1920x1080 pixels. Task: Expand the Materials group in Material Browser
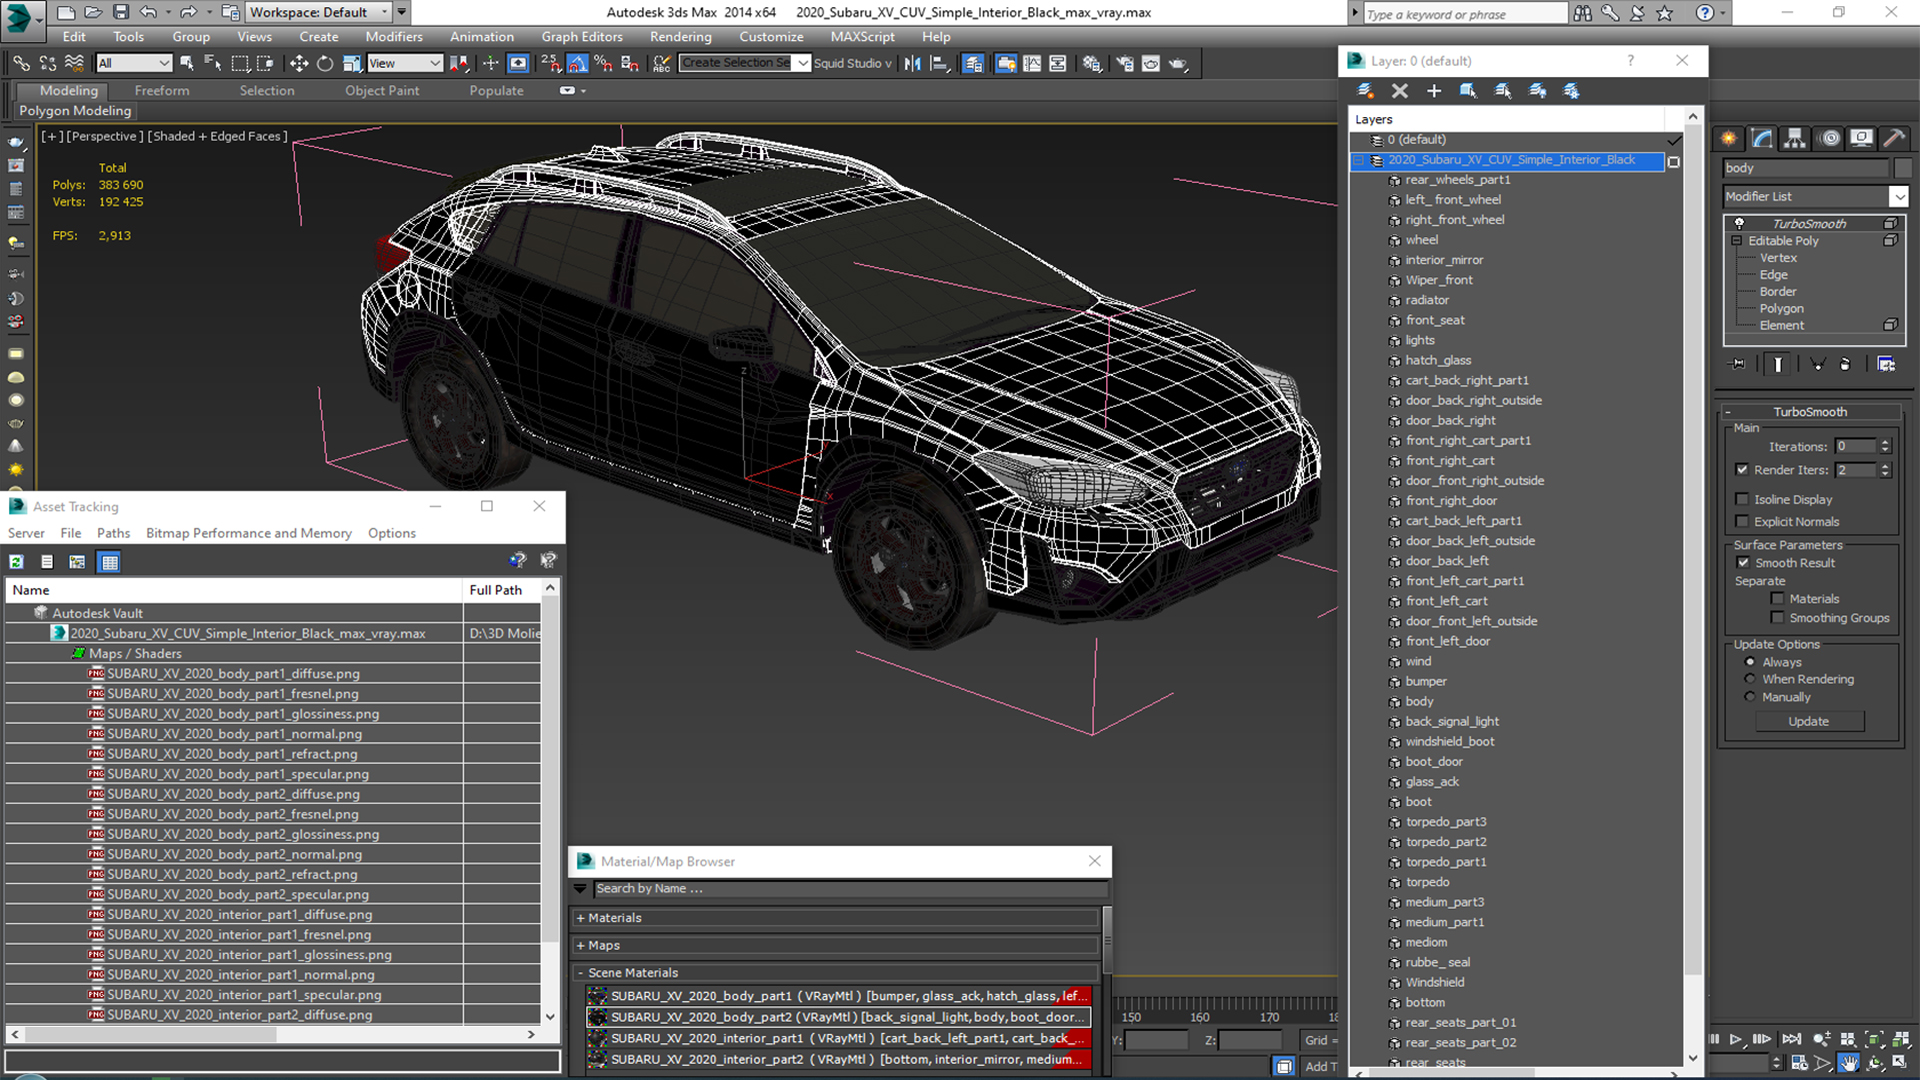click(x=580, y=918)
